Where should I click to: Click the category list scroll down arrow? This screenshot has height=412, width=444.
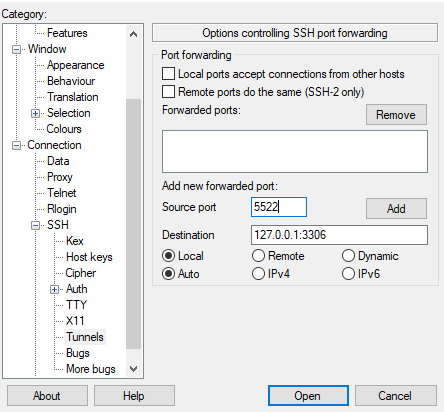coord(133,369)
